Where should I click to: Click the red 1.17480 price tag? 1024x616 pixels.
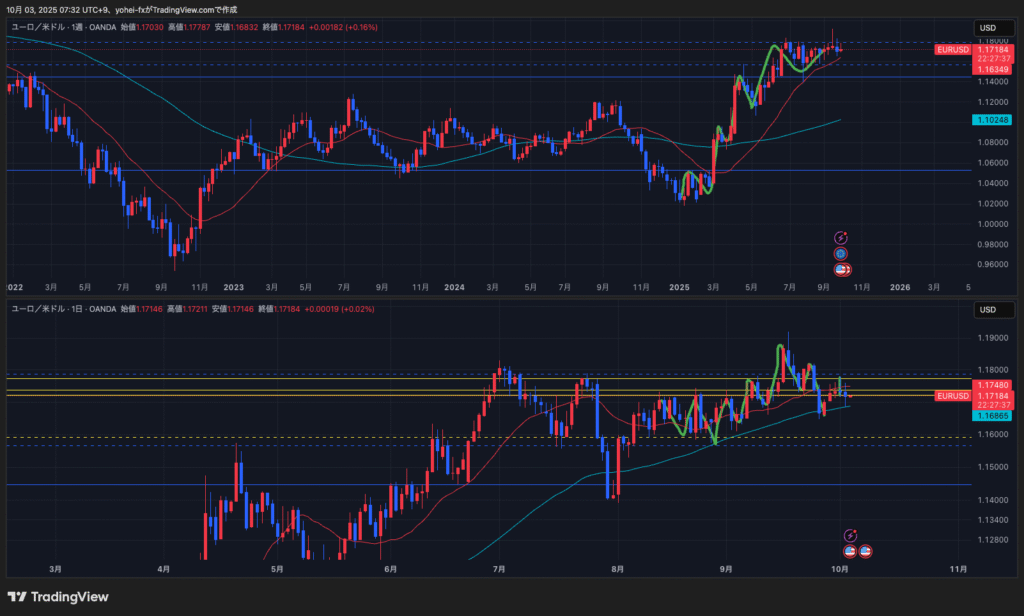click(x=994, y=385)
